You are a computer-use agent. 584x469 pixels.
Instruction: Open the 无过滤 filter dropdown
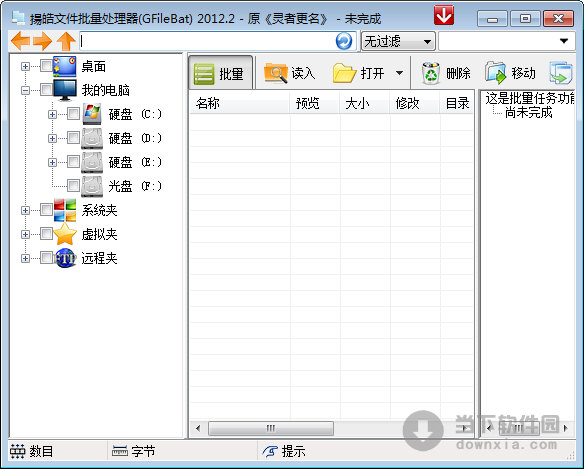click(398, 41)
